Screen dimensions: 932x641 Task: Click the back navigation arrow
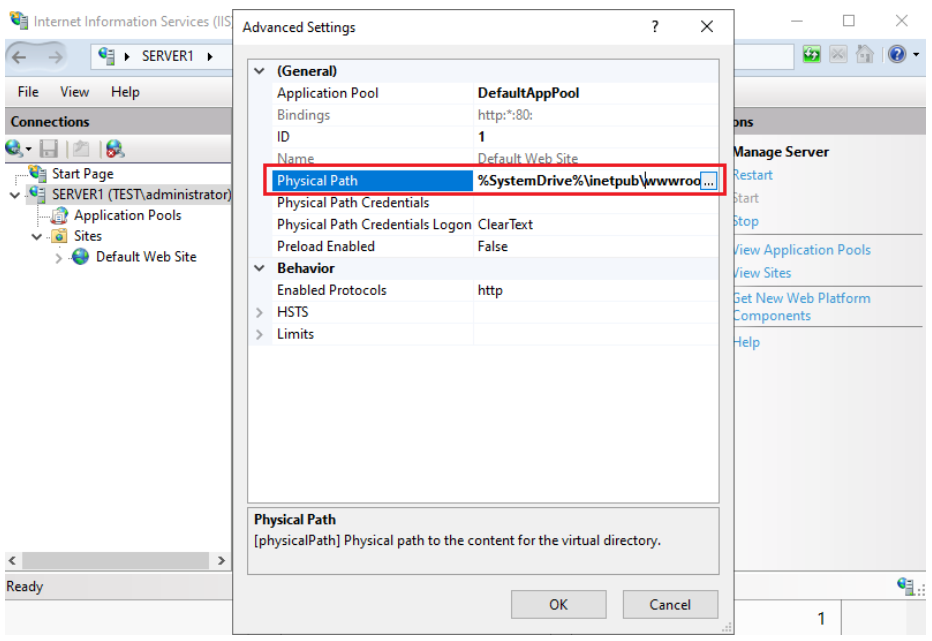[21, 57]
